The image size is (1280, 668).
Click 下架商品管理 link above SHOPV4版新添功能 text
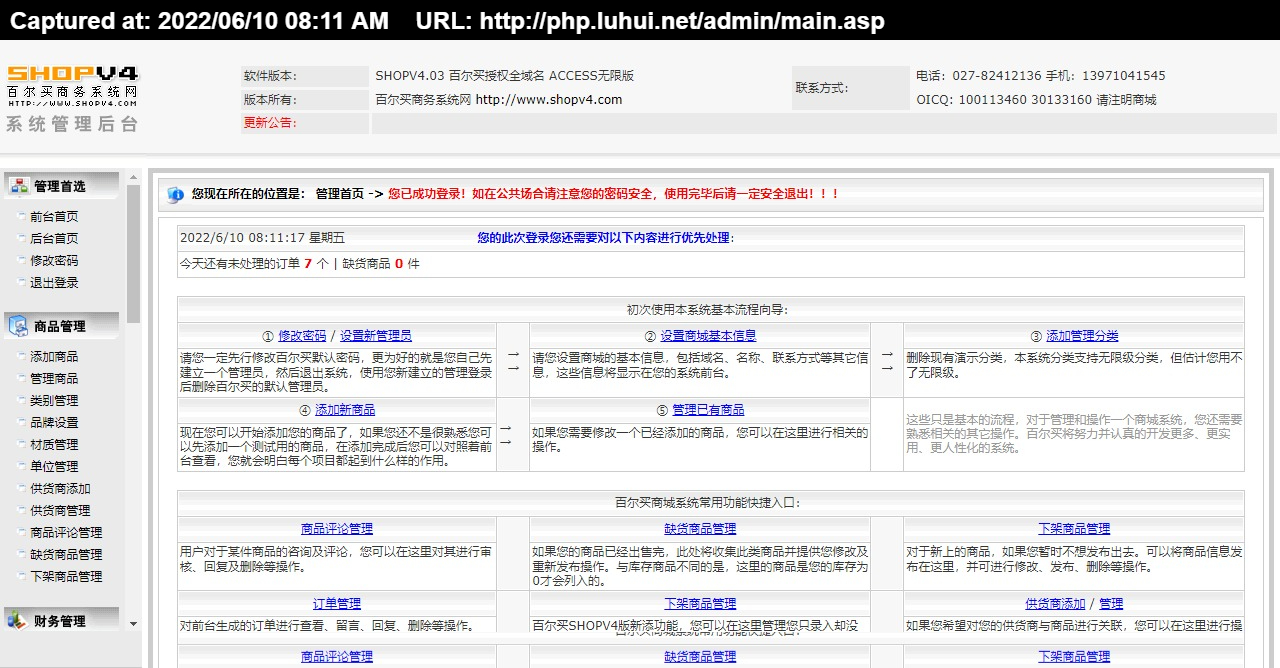tap(700, 603)
